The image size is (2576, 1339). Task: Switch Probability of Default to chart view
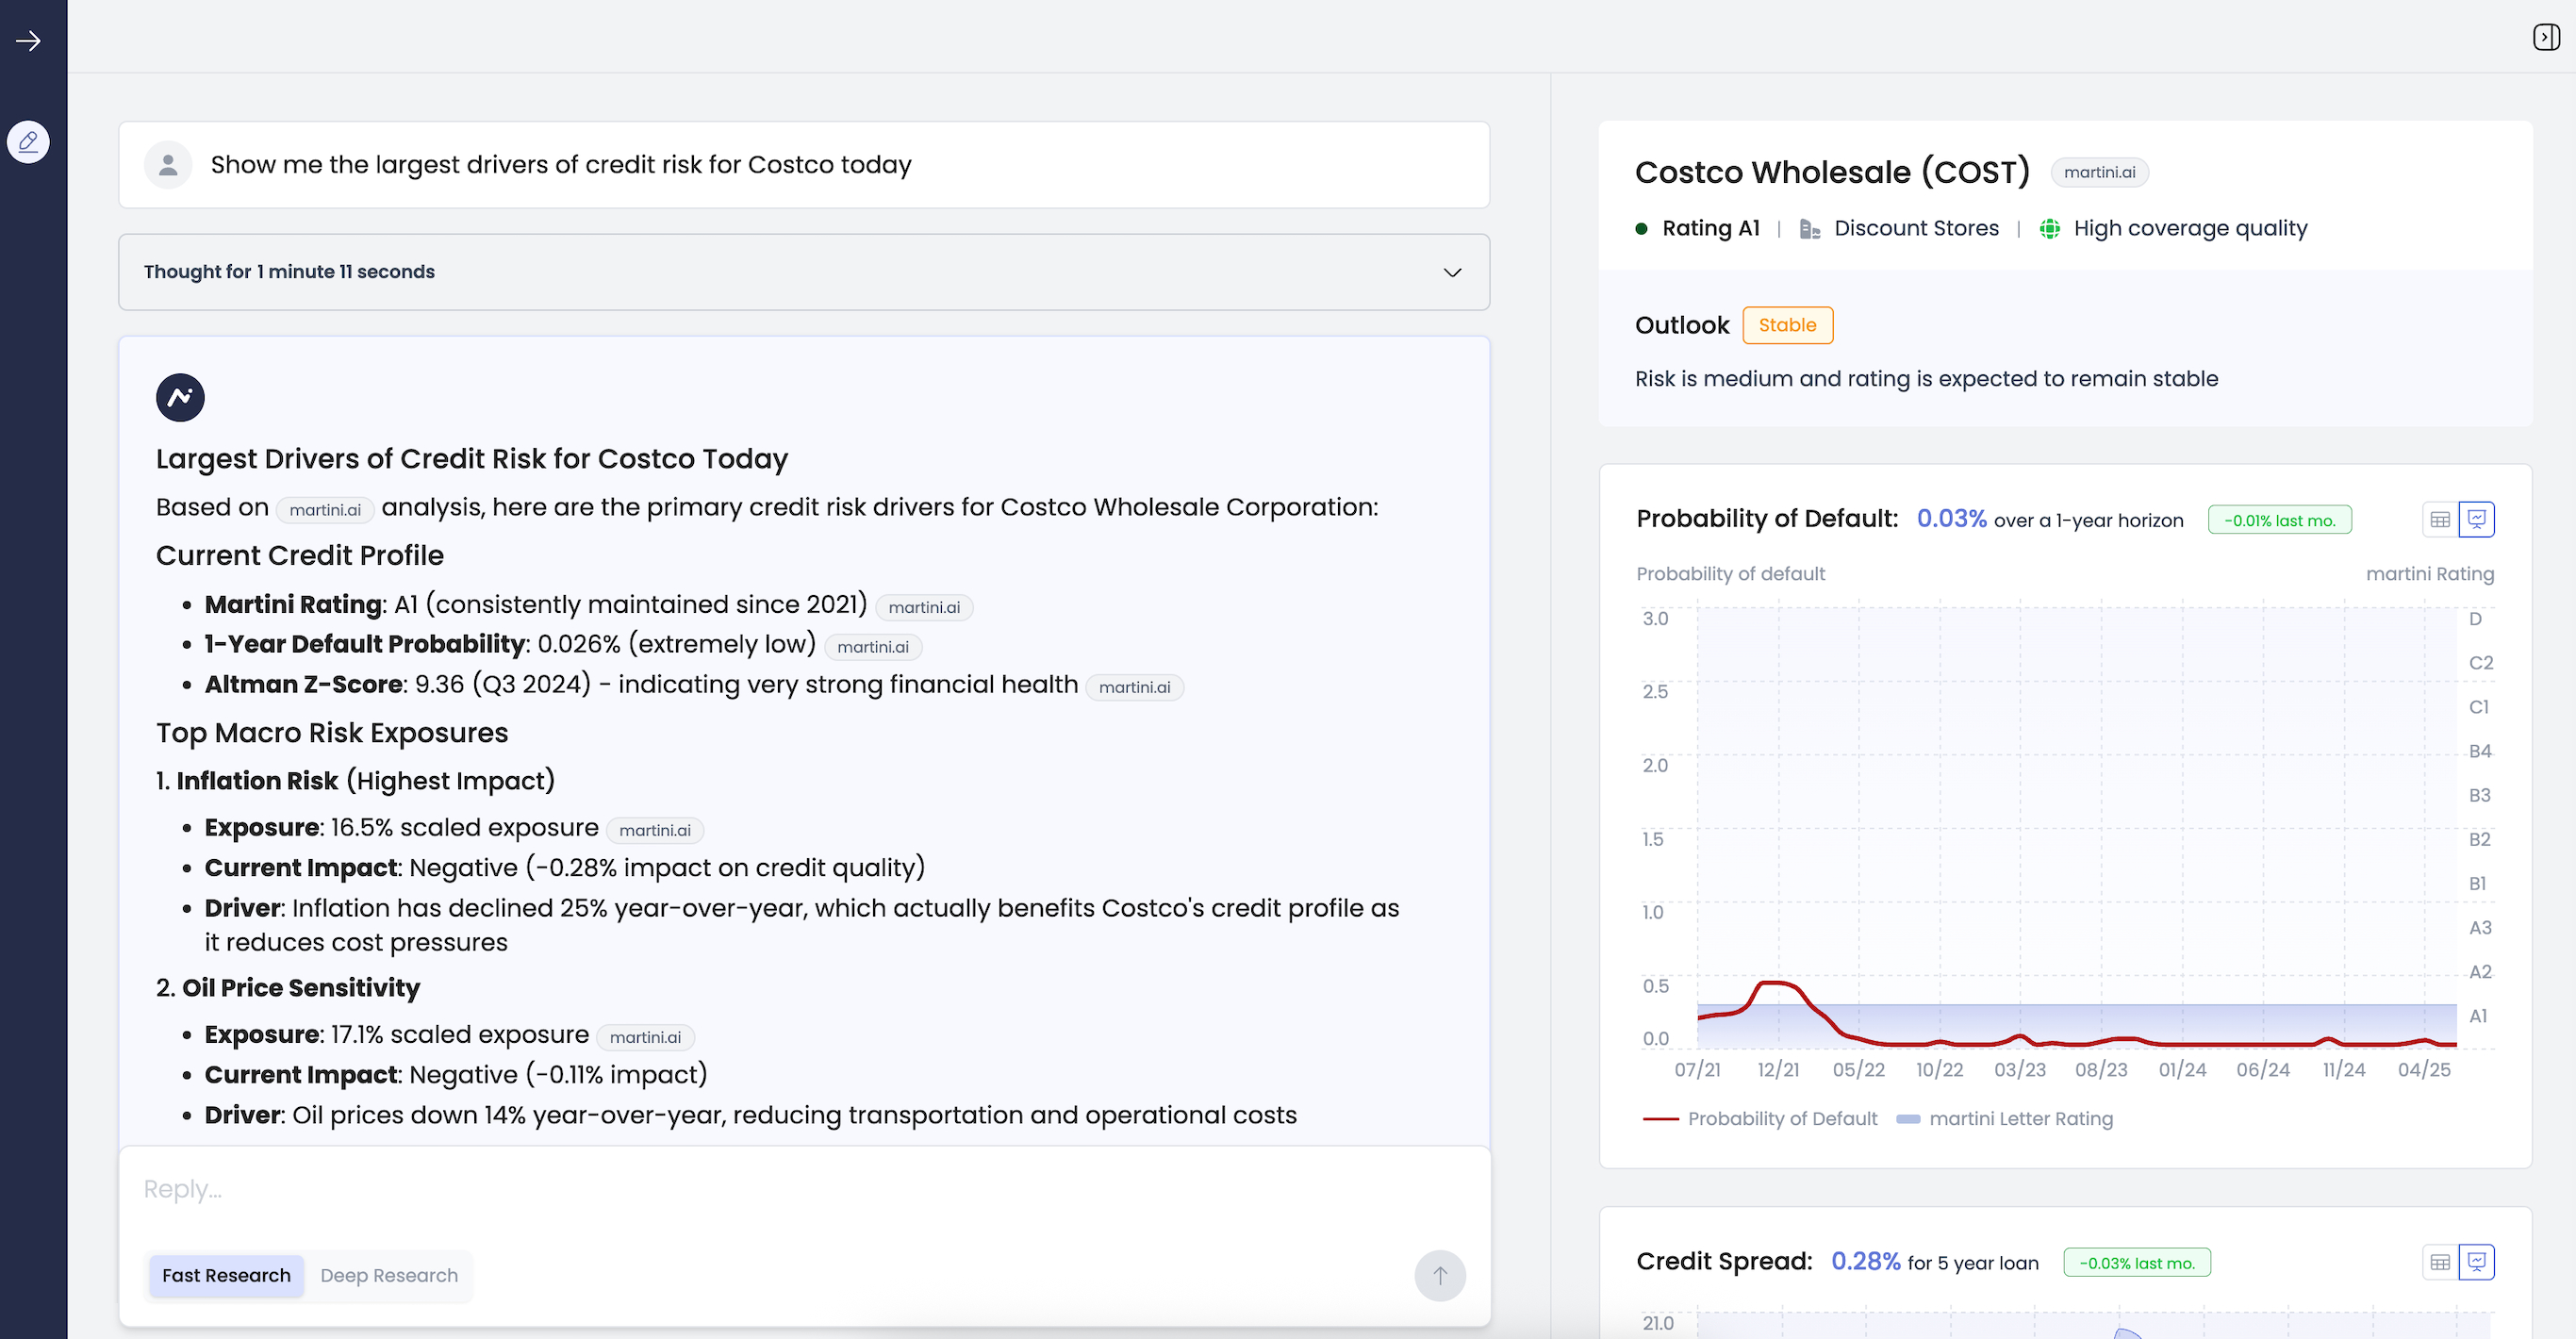coord(2476,519)
